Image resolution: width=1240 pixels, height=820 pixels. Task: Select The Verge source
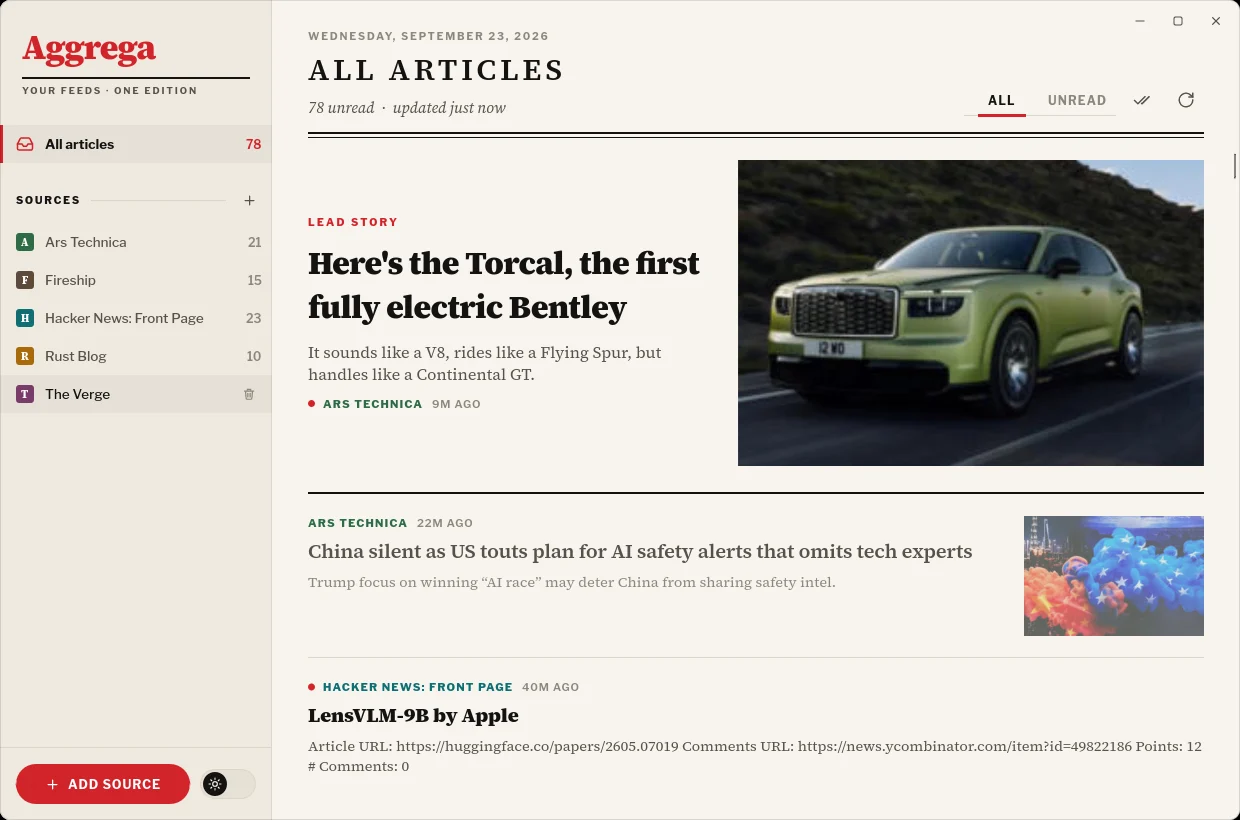click(136, 394)
